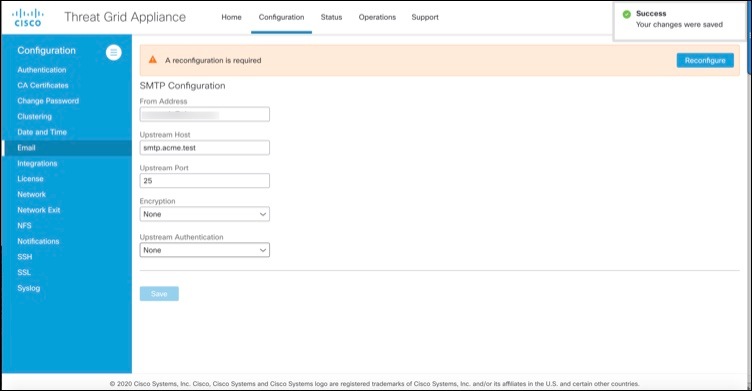Click the Threat Grid Appliance title
The height and width of the screenshot is (391, 752).
[x=125, y=17]
